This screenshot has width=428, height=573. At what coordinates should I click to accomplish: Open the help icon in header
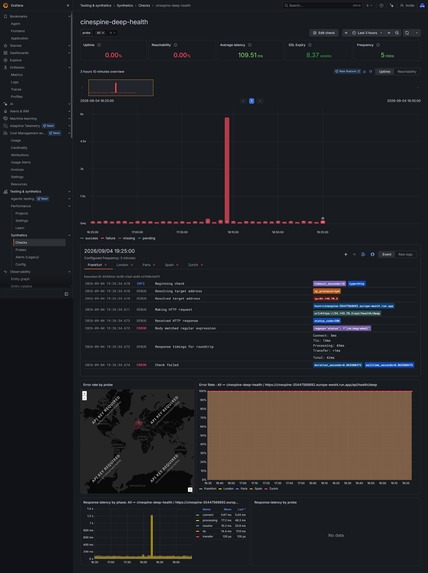coord(381,5)
